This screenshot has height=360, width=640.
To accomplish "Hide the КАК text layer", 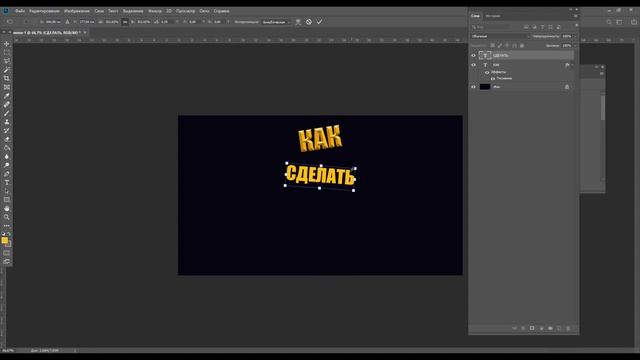I will [473, 65].
